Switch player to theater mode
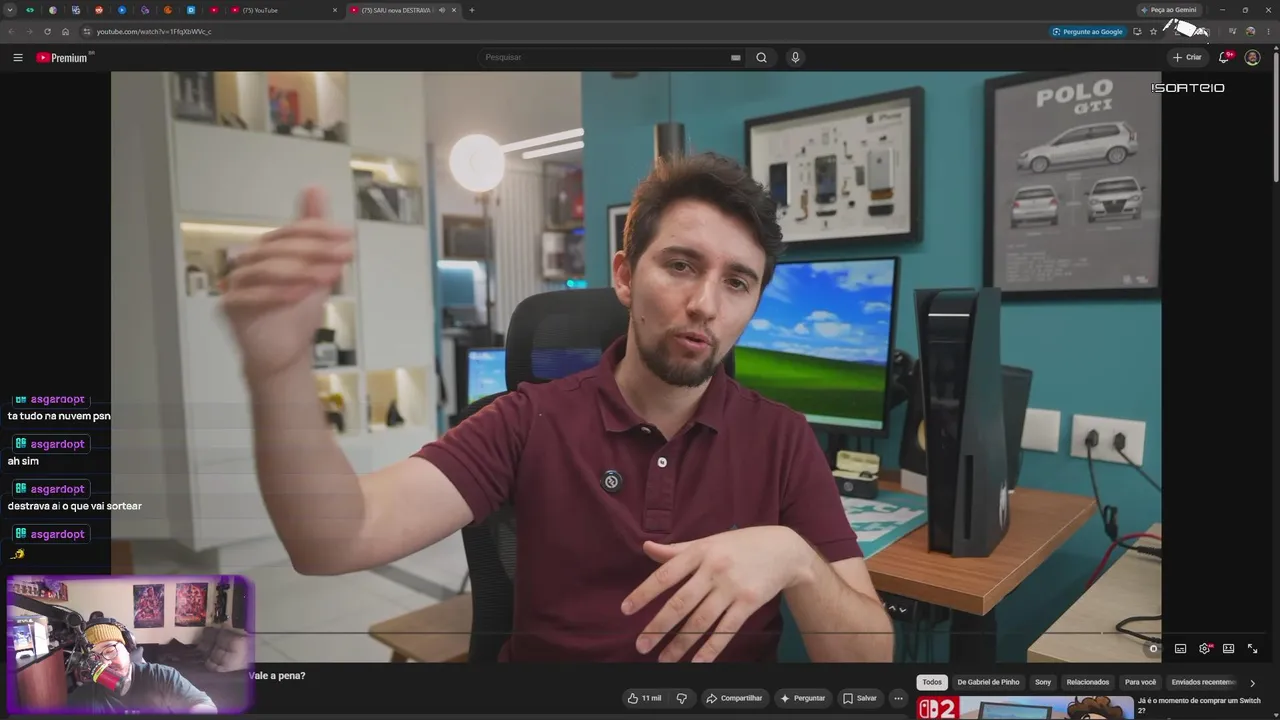Image resolution: width=1280 pixels, height=720 pixels. [1228, 649]
